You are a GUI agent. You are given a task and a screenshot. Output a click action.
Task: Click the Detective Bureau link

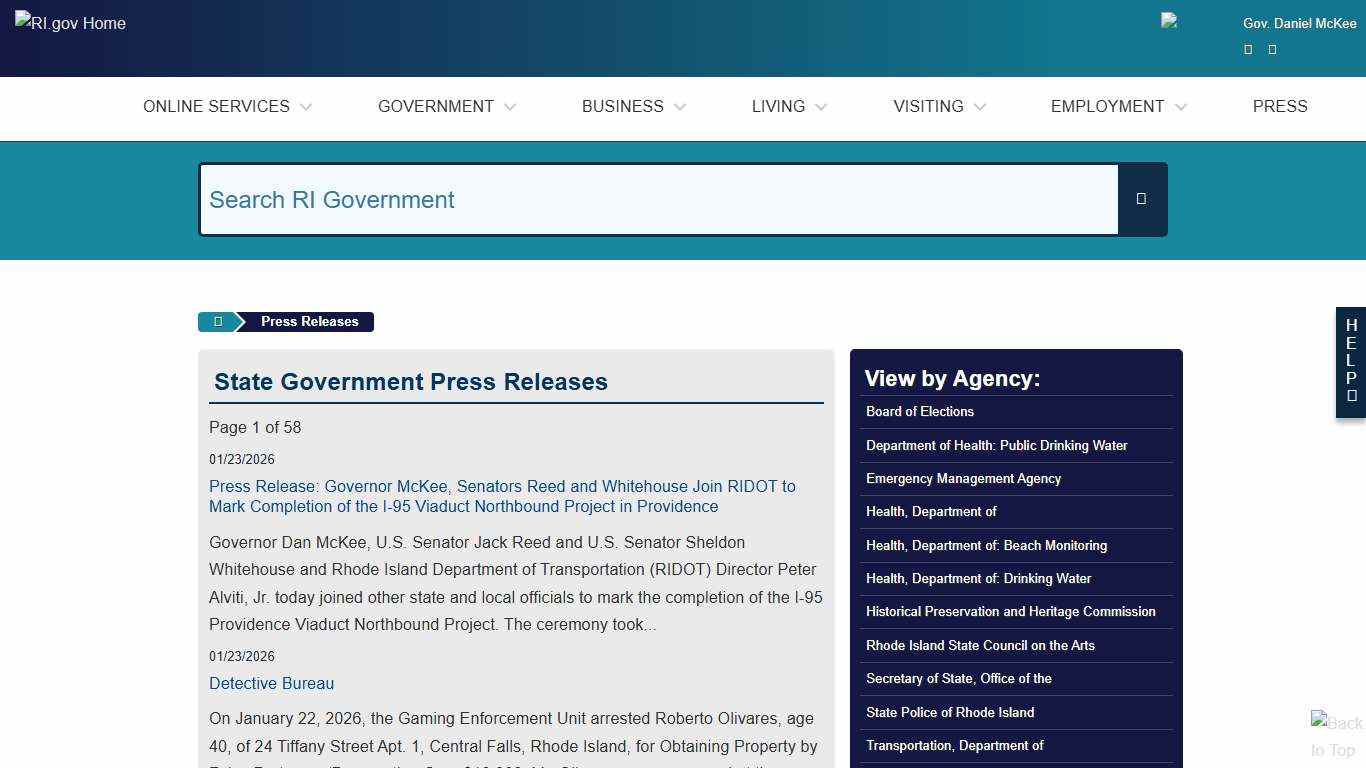pos(271,683)
